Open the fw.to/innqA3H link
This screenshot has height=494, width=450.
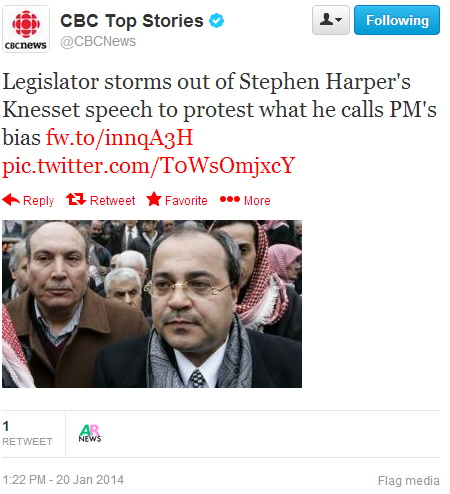tap(119, 137)
